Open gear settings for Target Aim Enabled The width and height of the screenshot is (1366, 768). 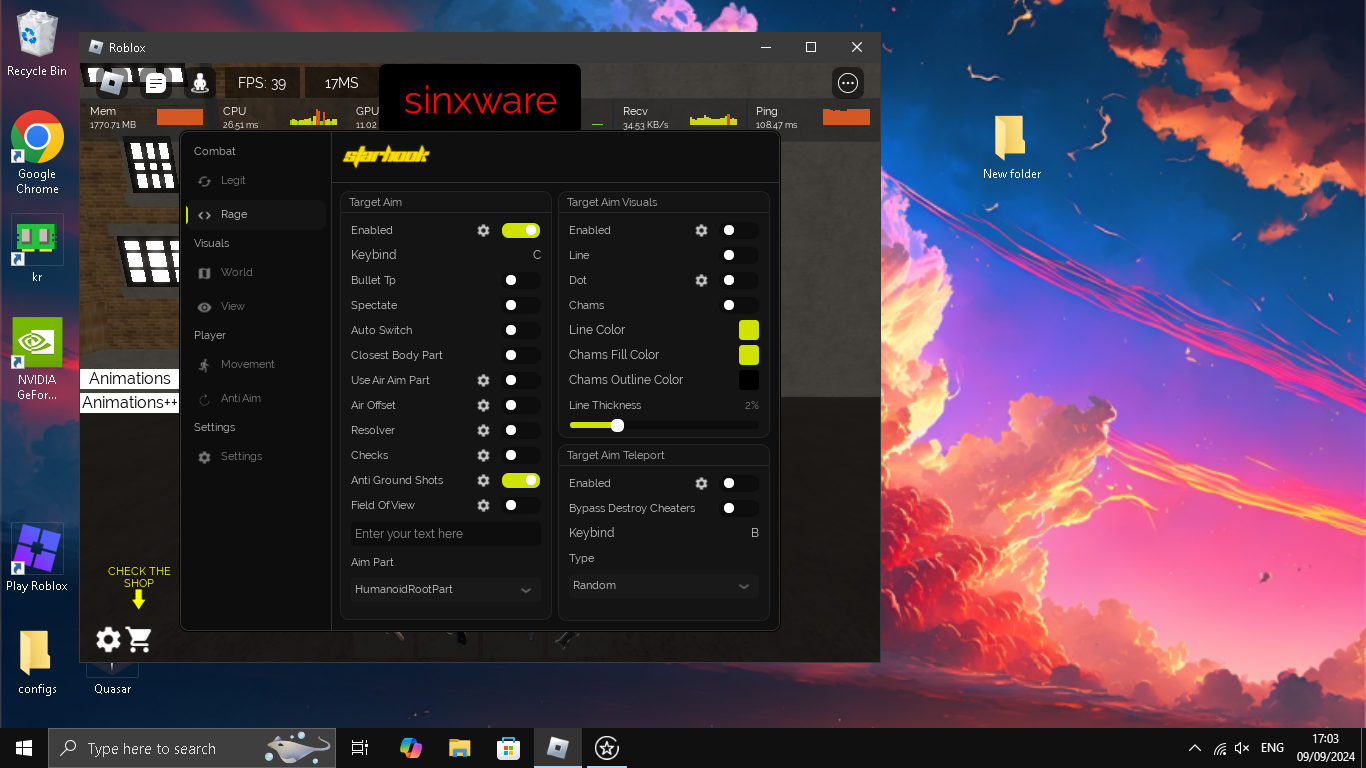(483, 230)
